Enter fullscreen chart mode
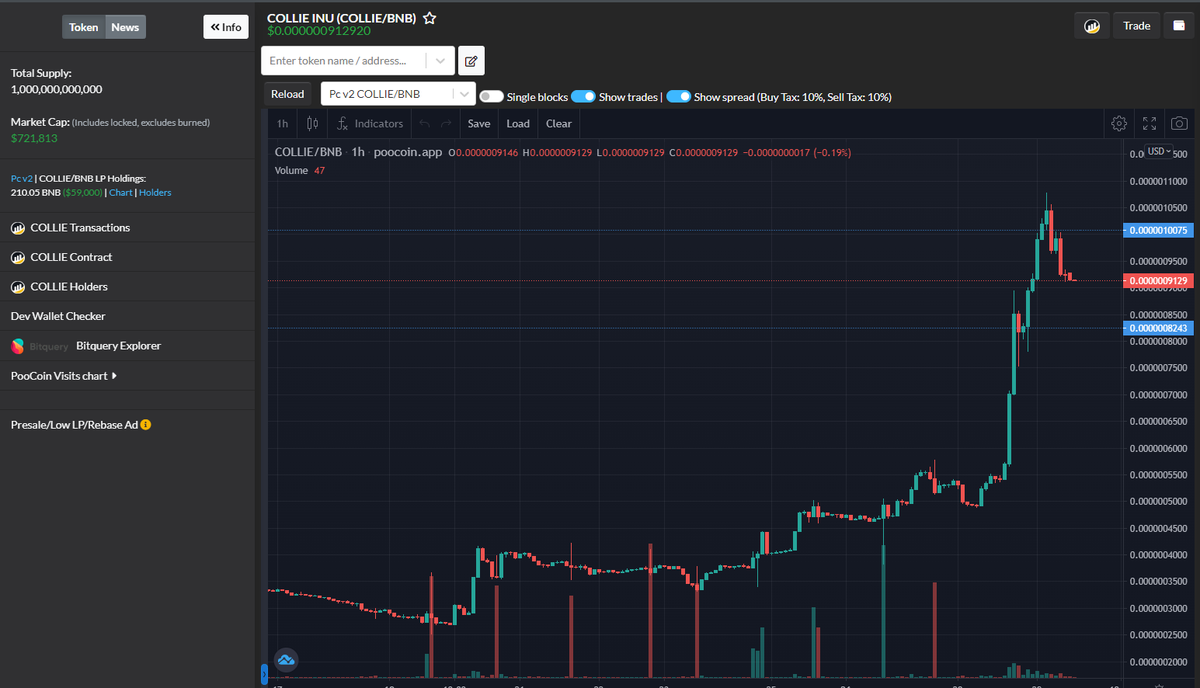This screenshot has width=1200, height=688. tap(1149, 123)
